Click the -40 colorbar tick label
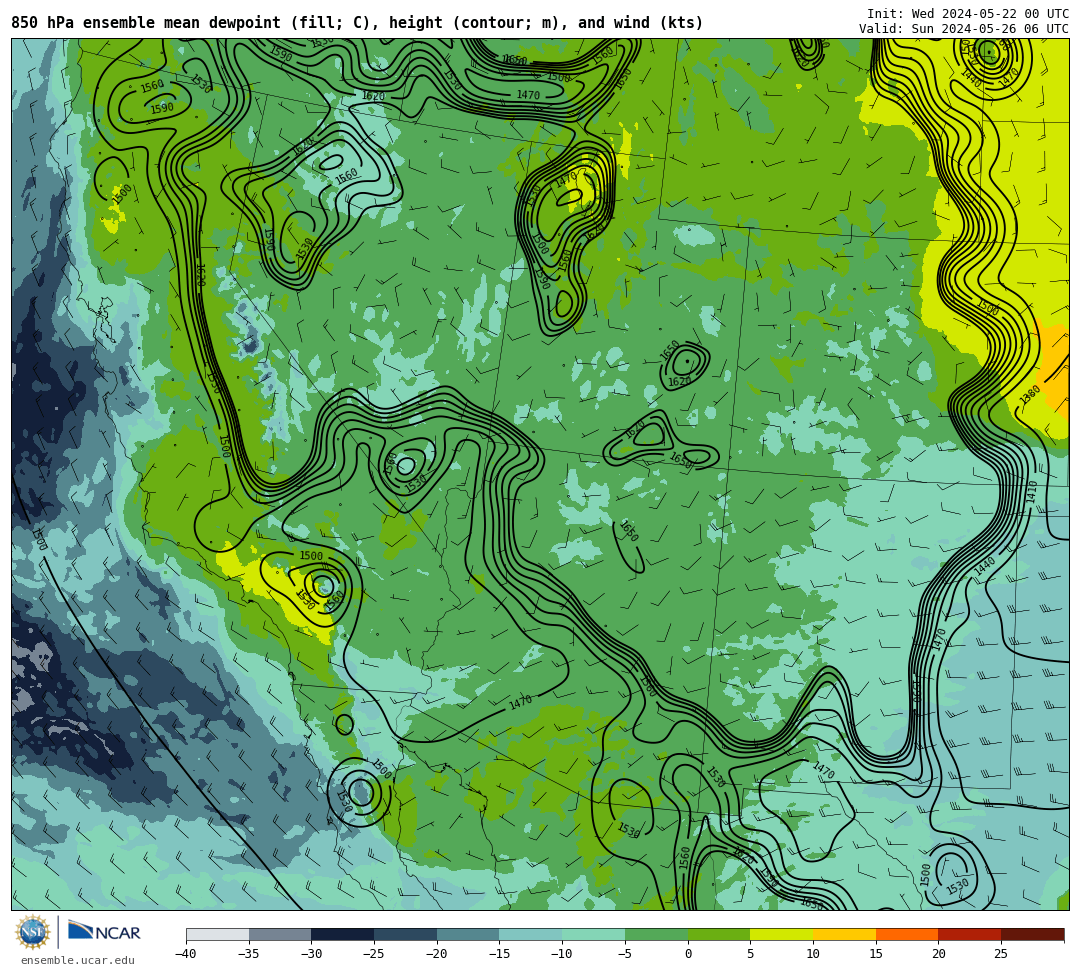 (x=185, y=954)
